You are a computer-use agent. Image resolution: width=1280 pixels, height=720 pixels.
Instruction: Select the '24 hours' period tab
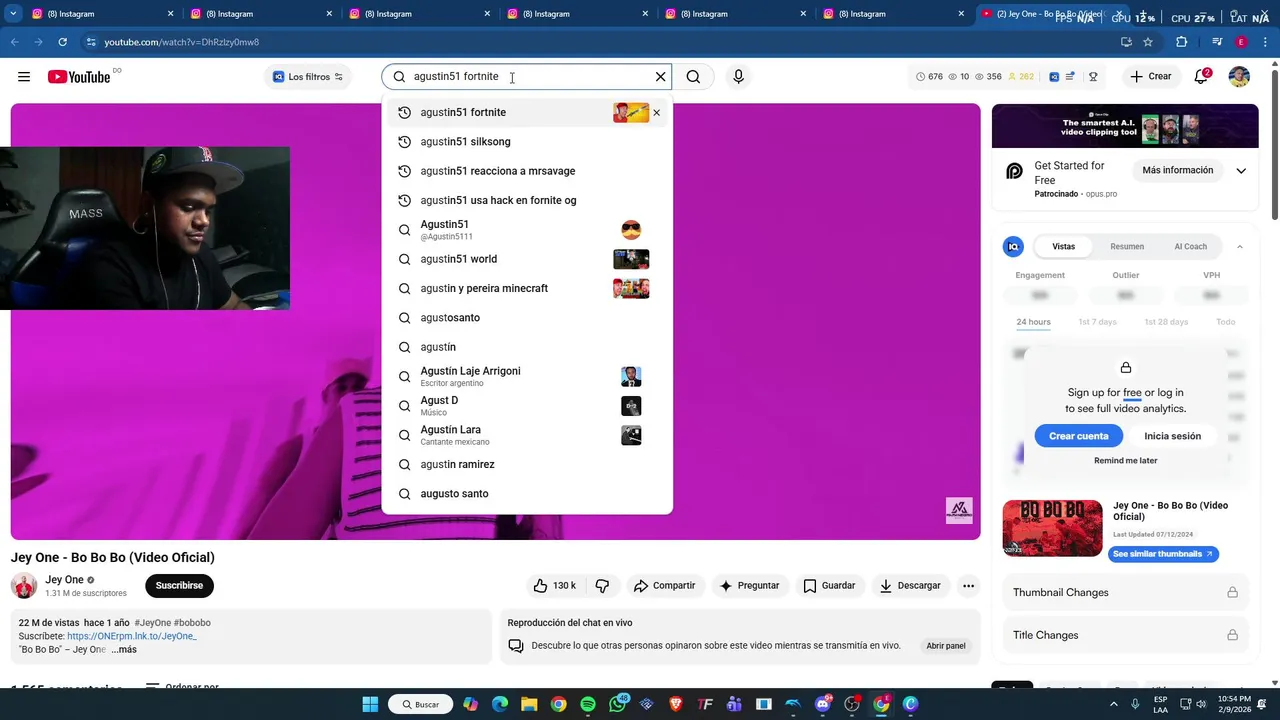pyautogui.click(x=1033, y=322)
